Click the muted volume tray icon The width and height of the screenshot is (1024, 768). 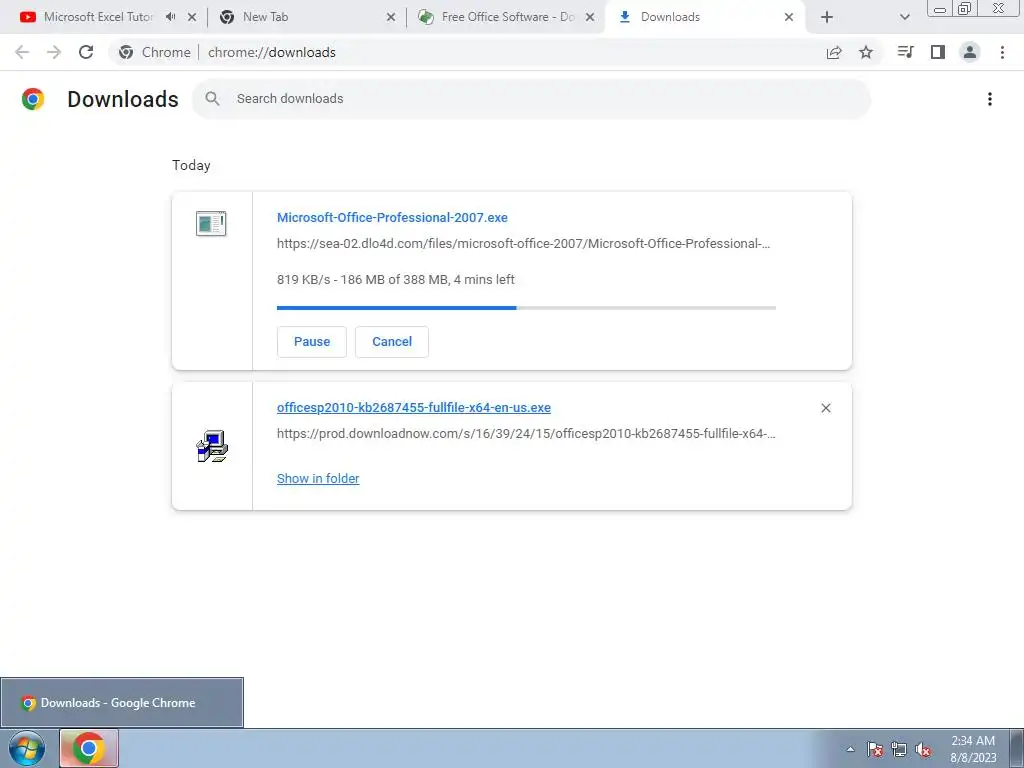(923, 749)
